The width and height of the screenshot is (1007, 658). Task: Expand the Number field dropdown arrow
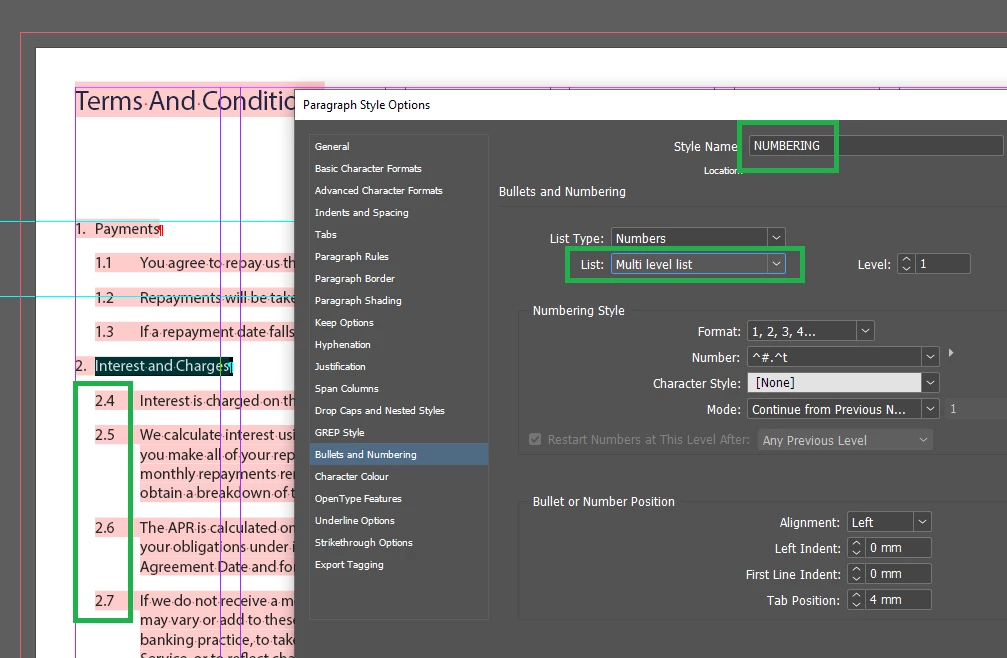pos(929,357)
